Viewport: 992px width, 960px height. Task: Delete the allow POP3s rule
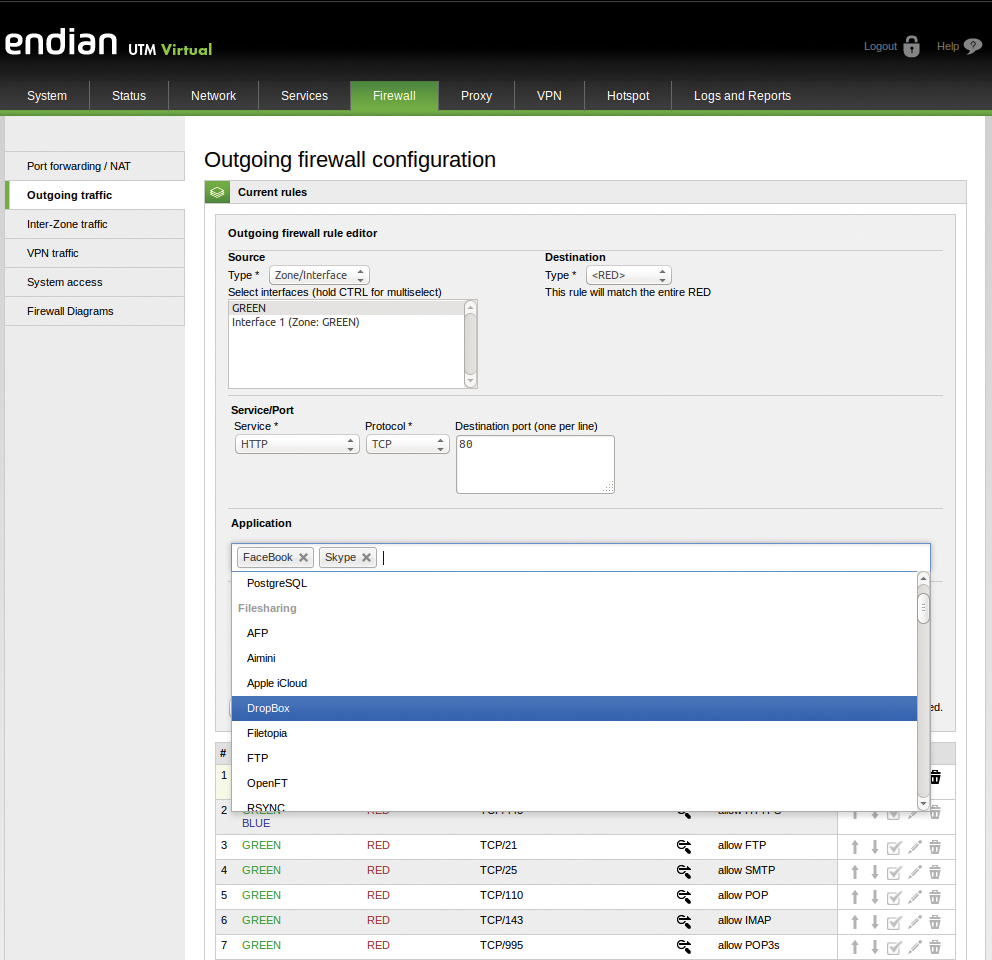(935, 947)
